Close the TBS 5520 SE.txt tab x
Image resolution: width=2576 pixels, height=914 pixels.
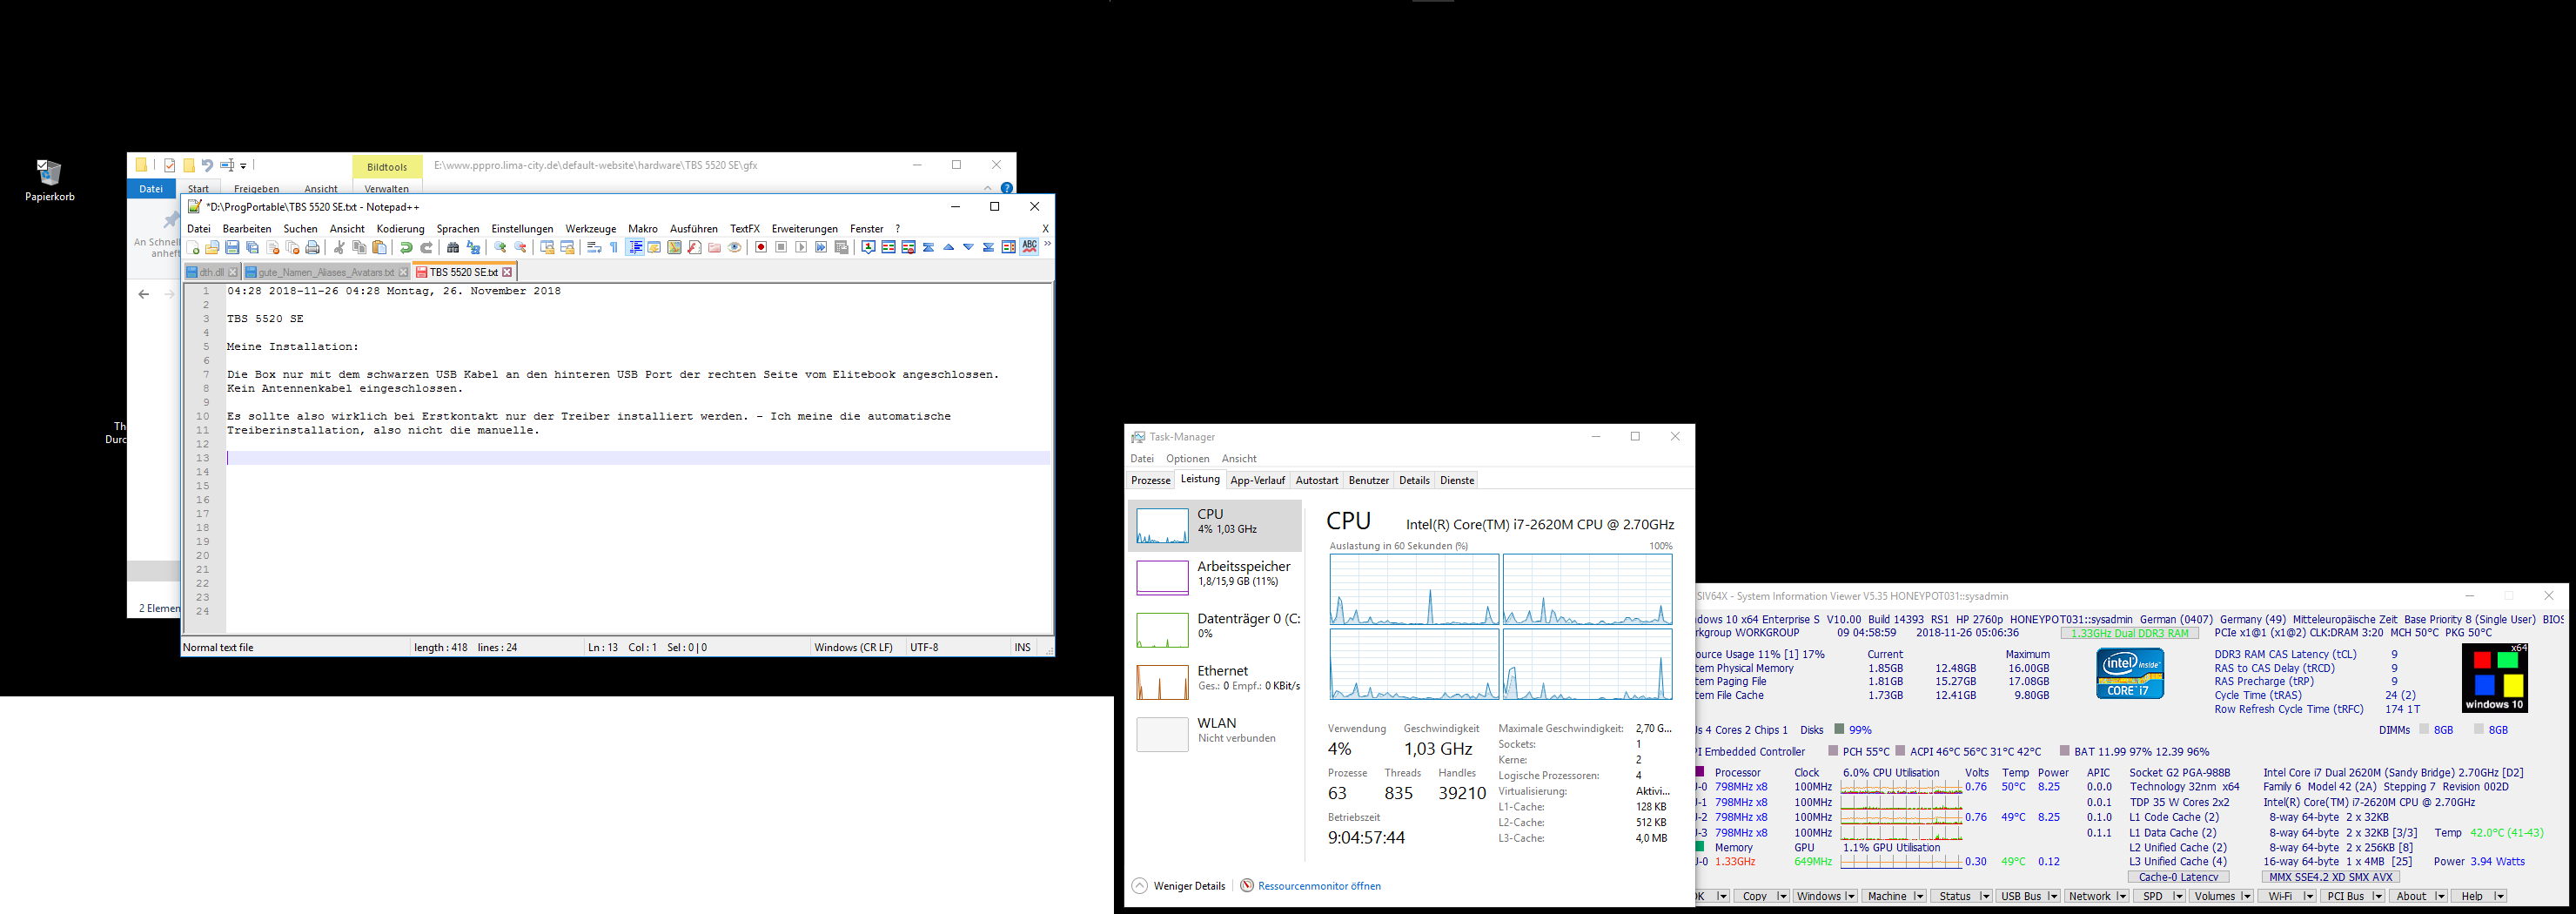pyautogui.click(x=507, y=272)
